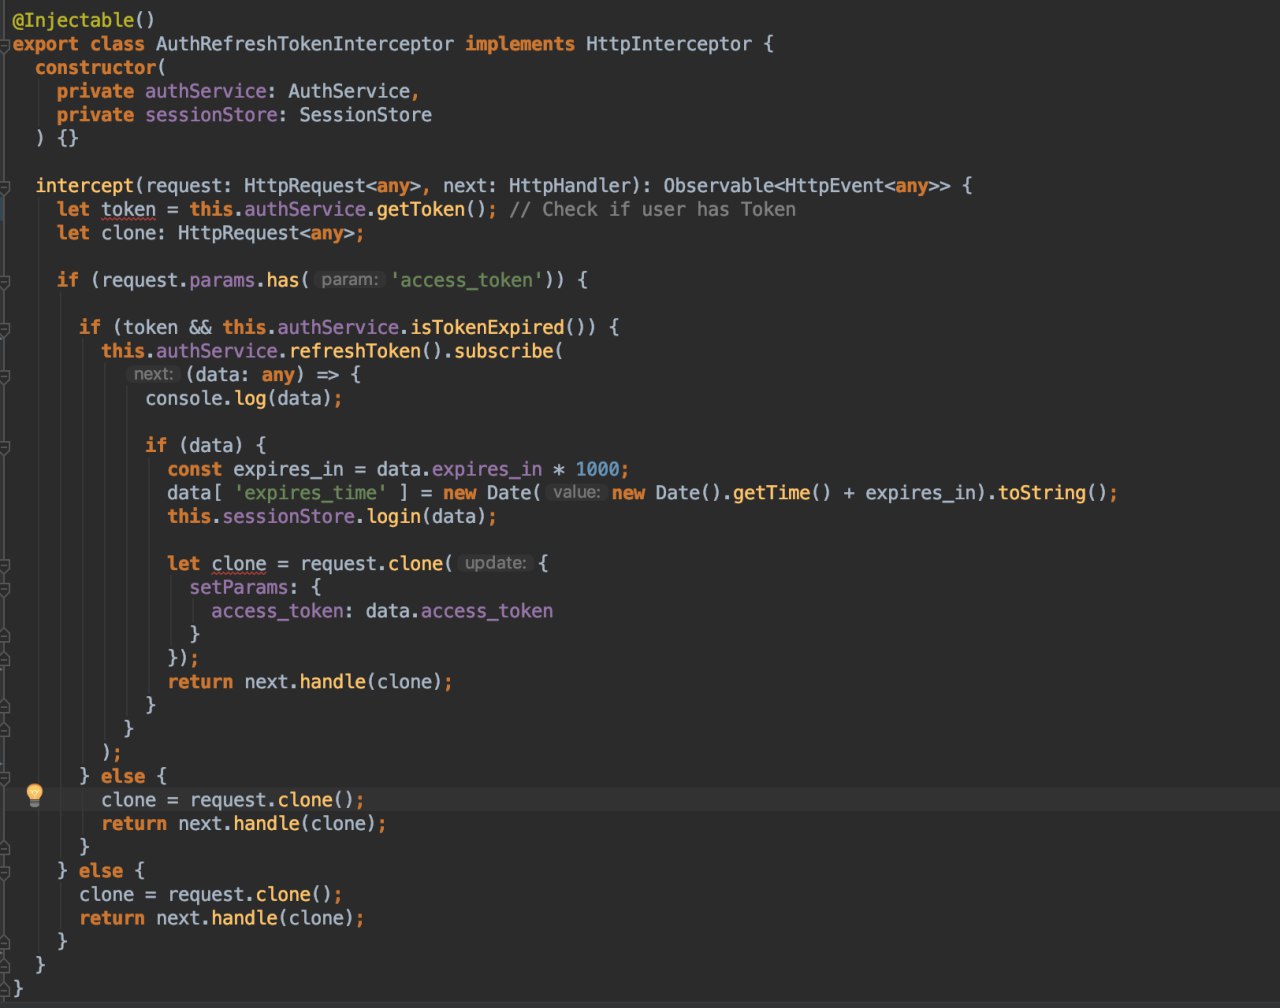Click the setParams property name
This screenshot has width=1280, height=1008.
(x=239, y=588)
